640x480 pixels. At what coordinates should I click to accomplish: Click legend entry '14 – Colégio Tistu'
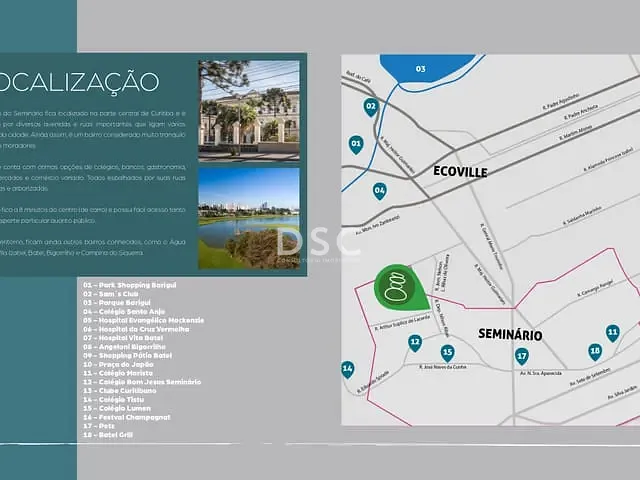(113, 400)
